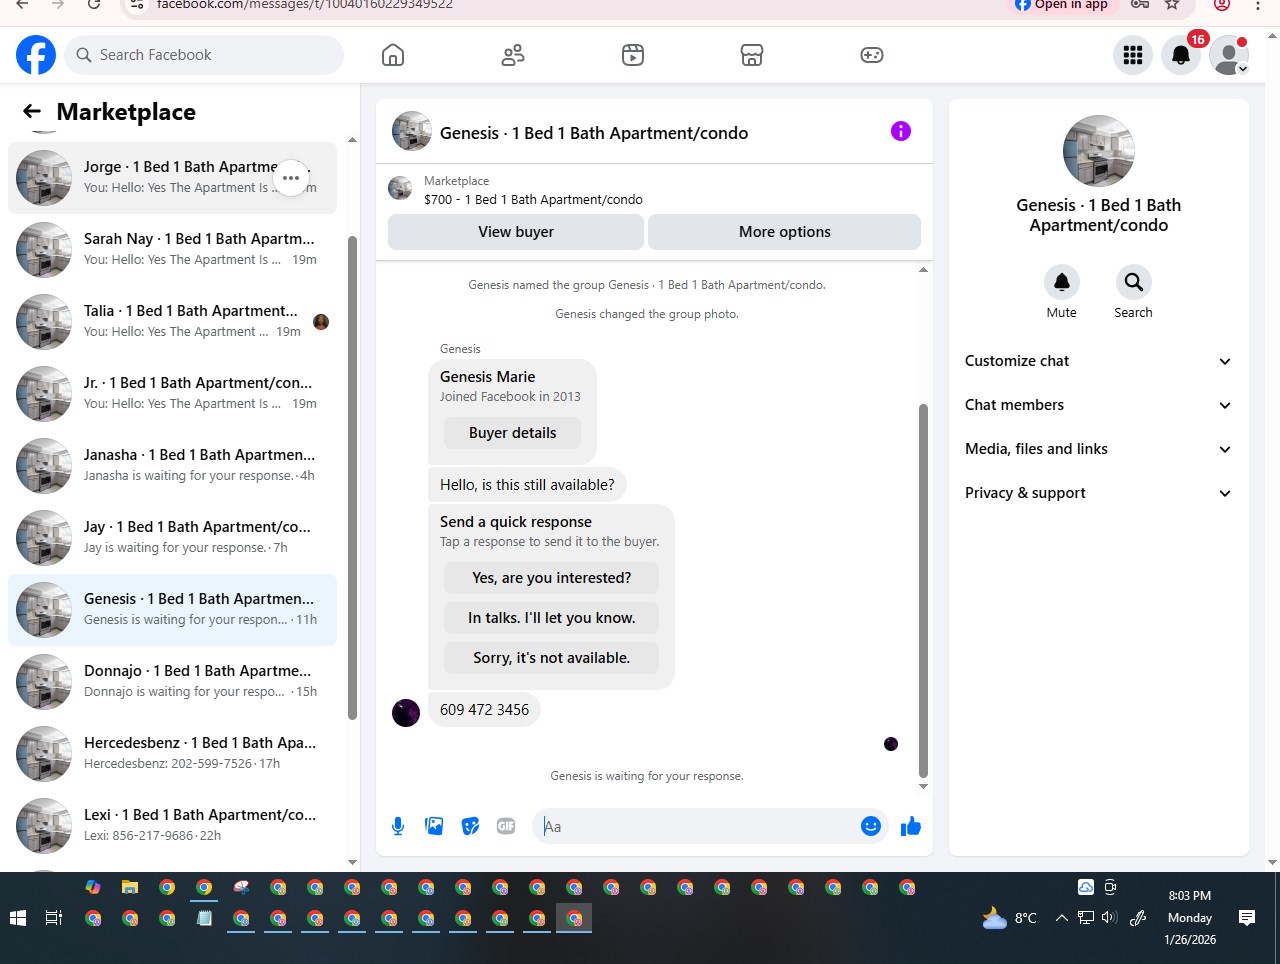Open the Facebook logo home link

coord(36,55)
